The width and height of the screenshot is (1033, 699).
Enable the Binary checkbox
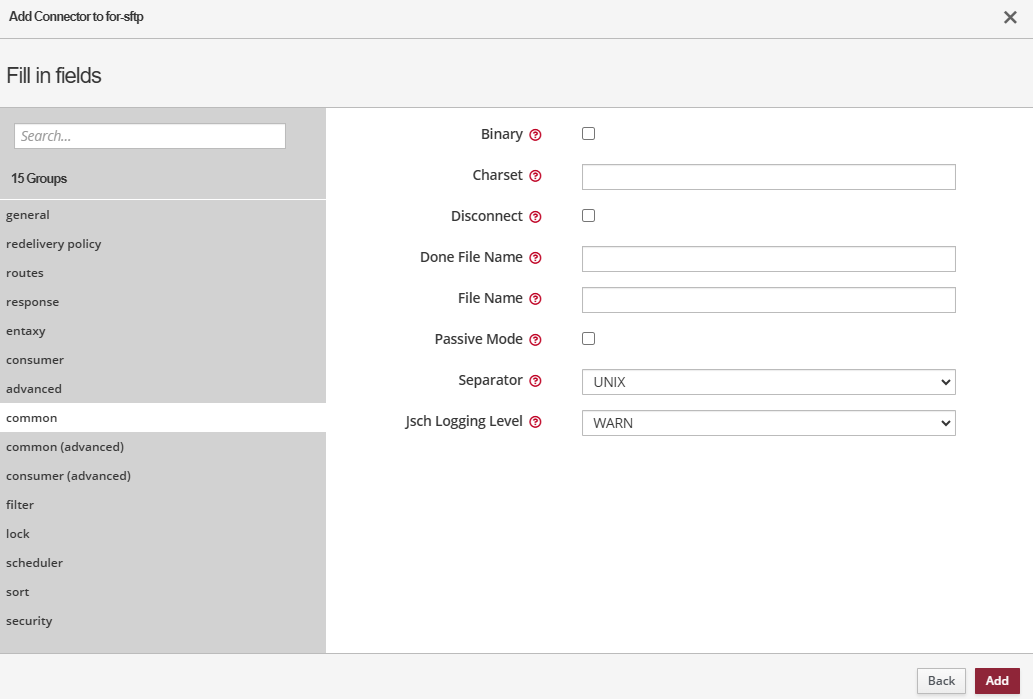point(588,134)
